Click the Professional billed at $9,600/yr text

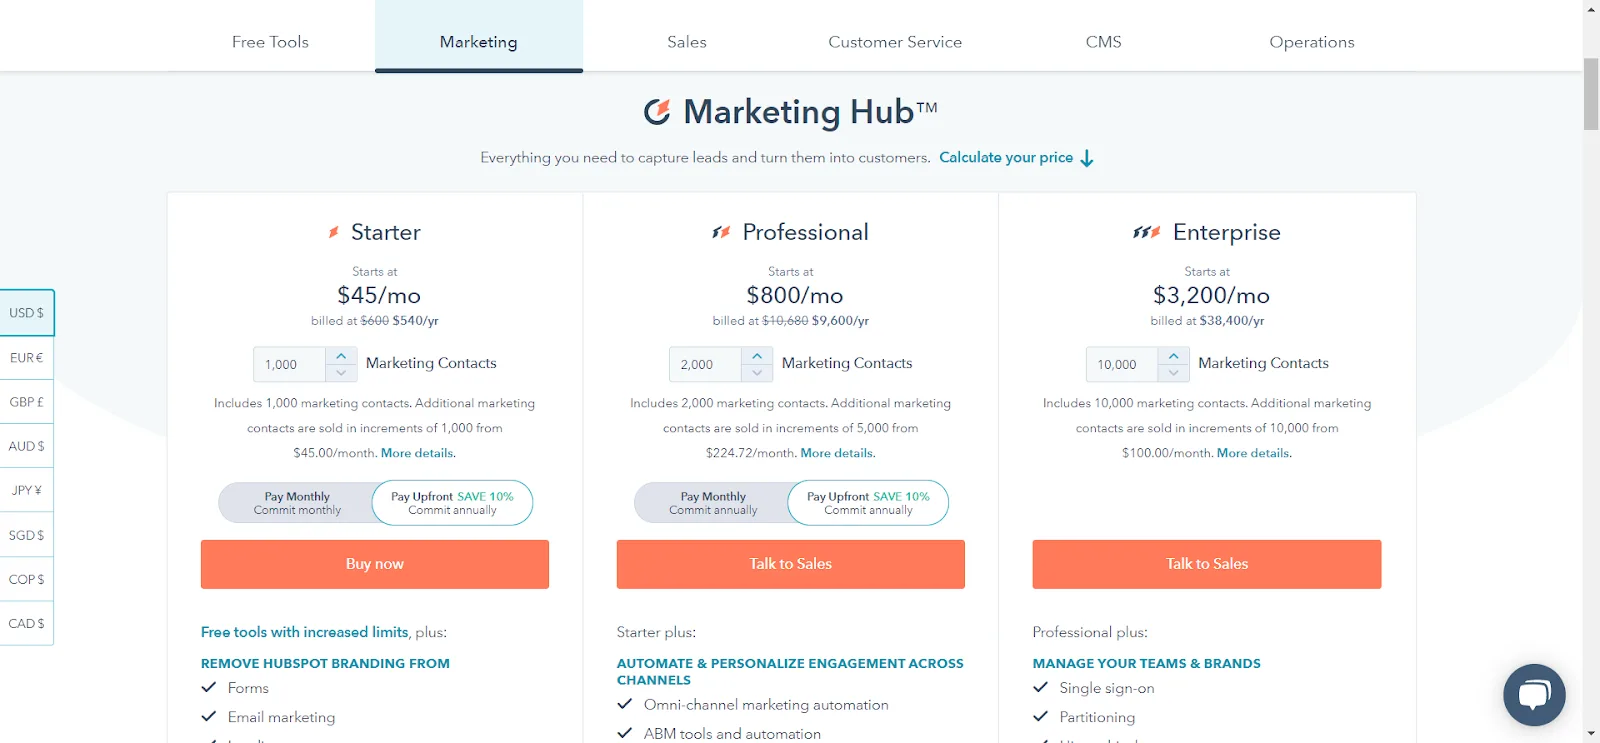point(791,321)
